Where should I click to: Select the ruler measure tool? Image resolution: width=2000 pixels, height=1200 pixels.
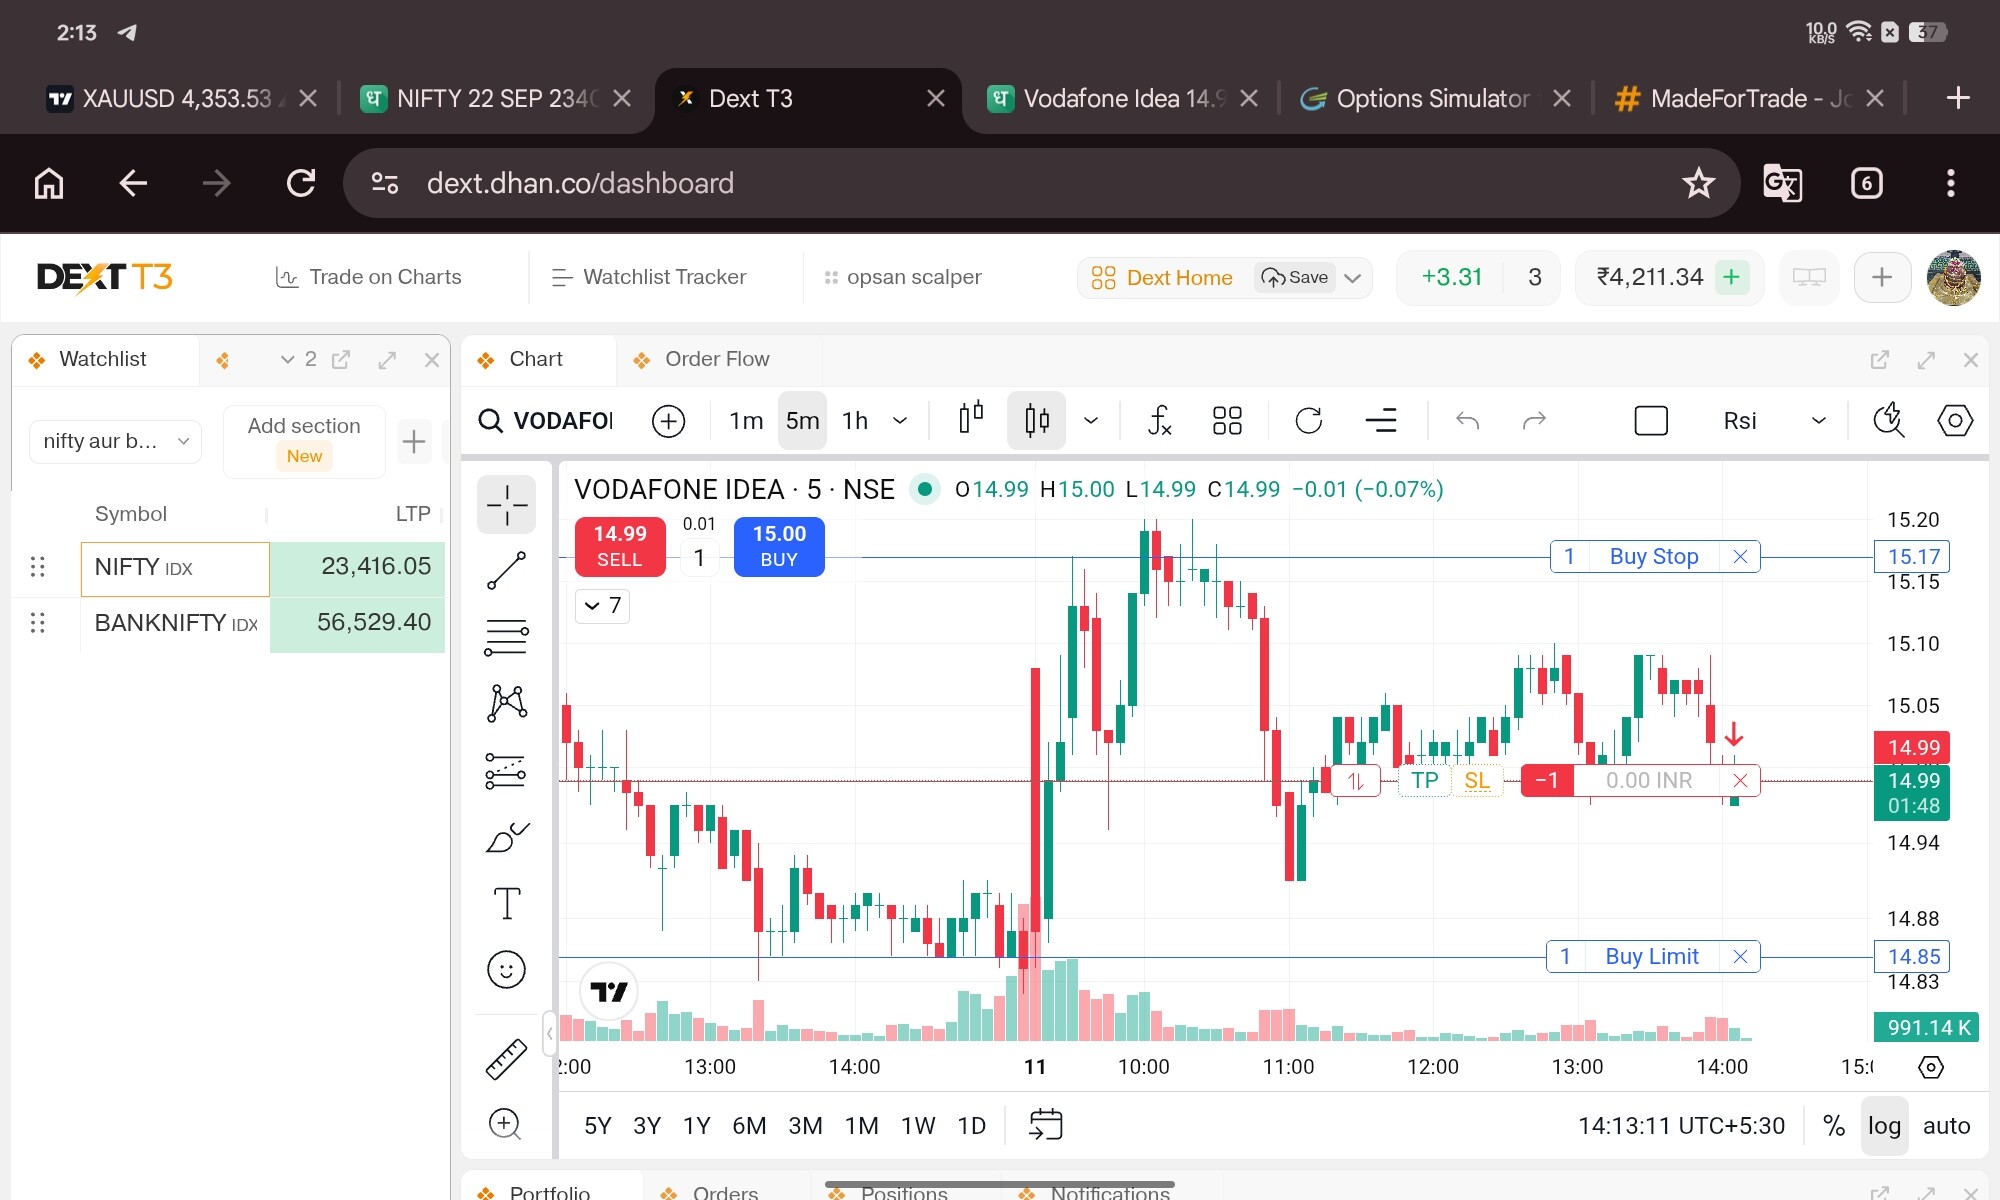[x=507, y=1059]
